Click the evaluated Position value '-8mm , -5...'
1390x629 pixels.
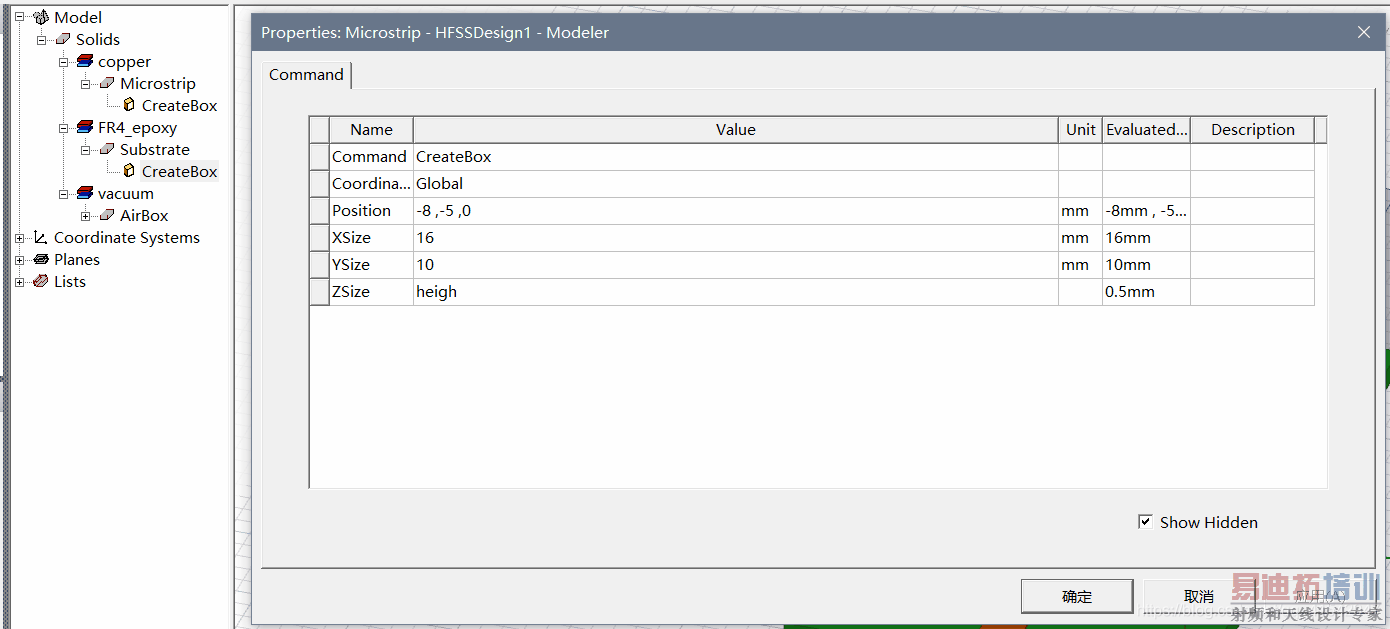1146,211
